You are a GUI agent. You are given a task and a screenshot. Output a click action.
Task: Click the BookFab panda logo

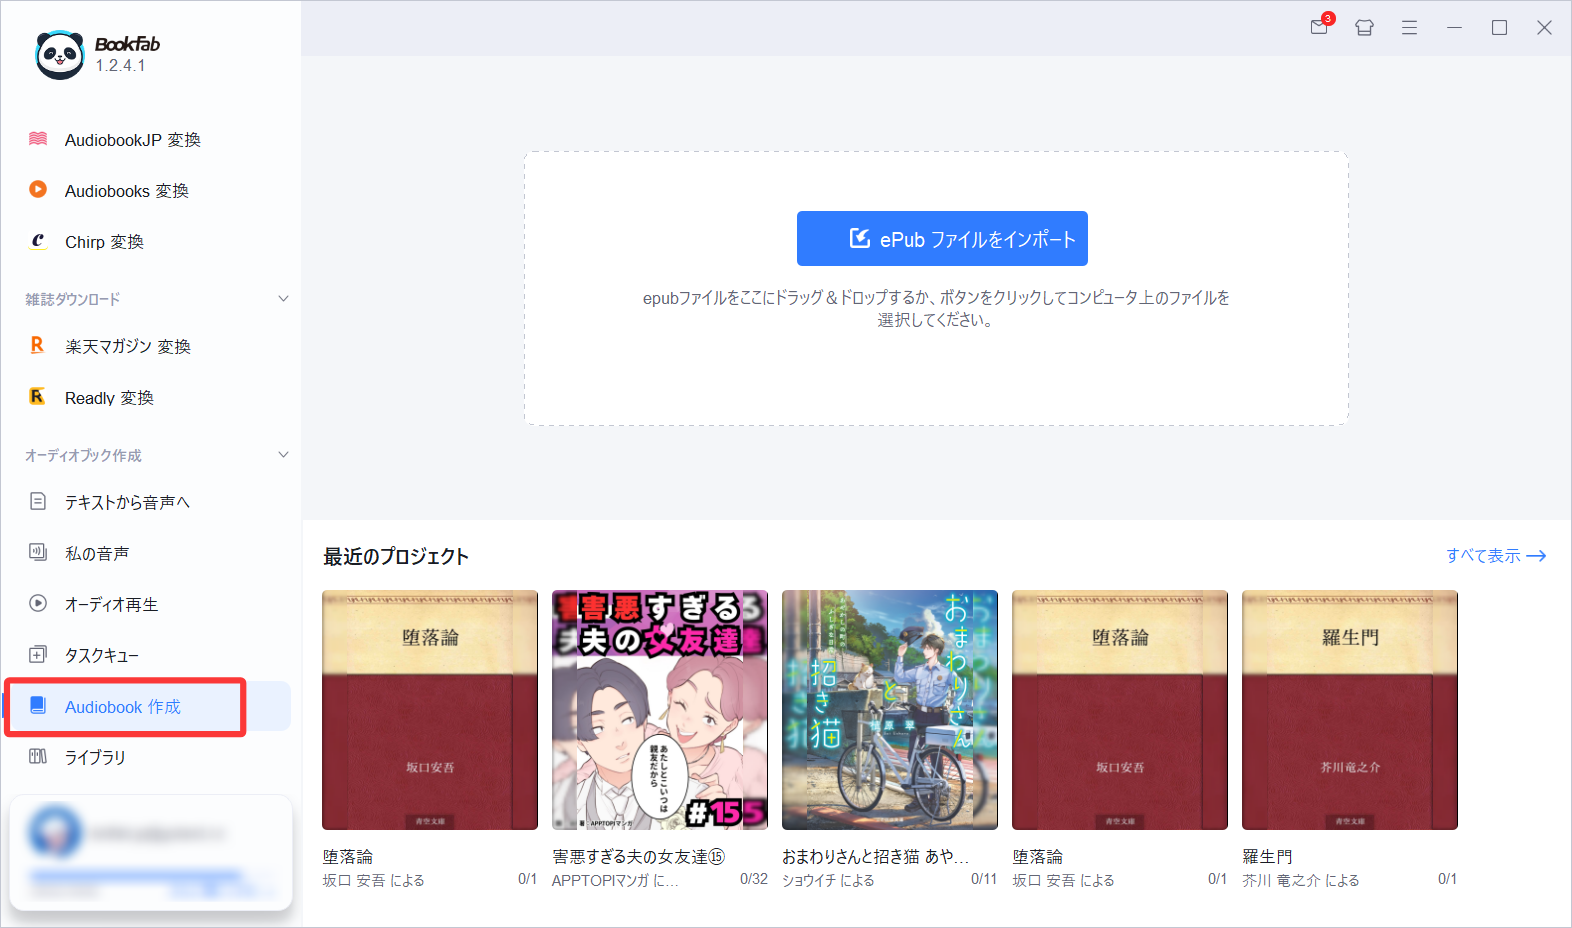pyautogui.click(x=60, y=55)
